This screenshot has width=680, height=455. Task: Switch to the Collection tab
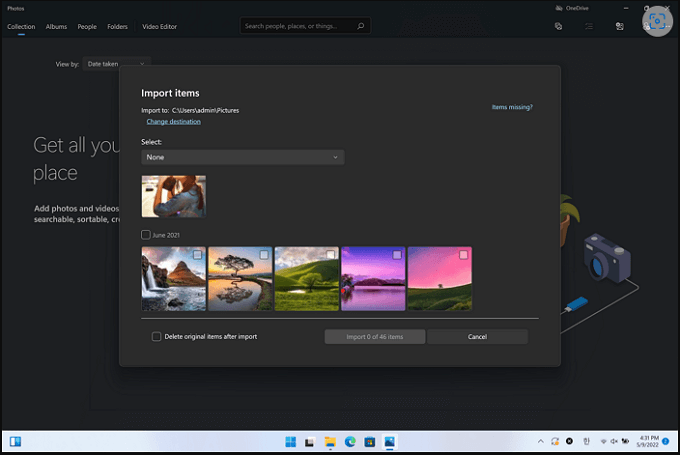(x=21, y=26)
